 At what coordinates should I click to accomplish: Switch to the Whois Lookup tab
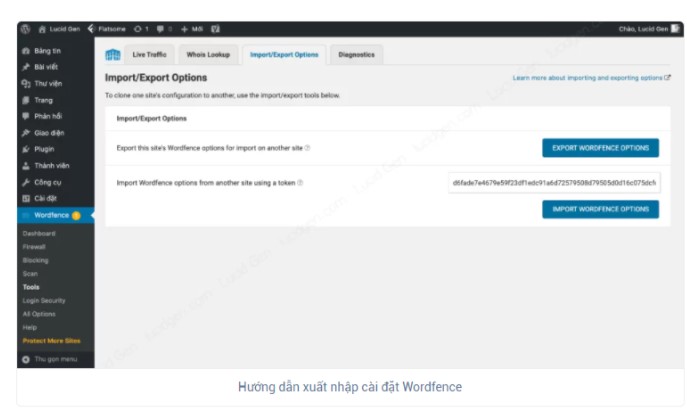point(207,54)
